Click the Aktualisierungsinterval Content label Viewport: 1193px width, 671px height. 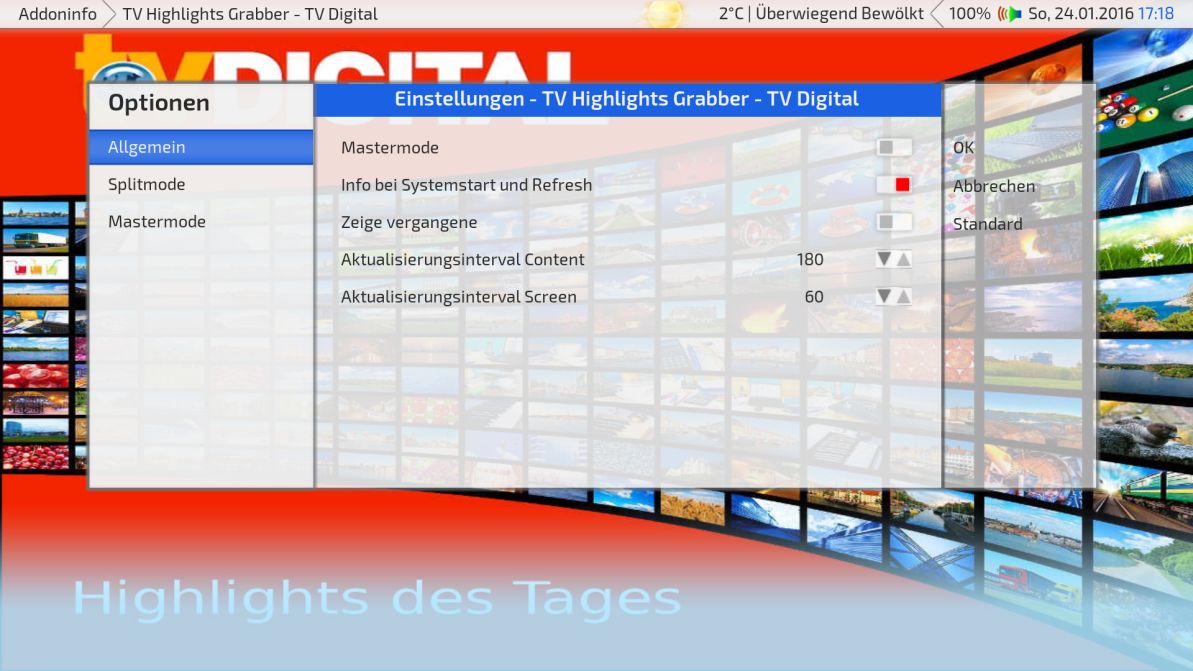[463, 259]
